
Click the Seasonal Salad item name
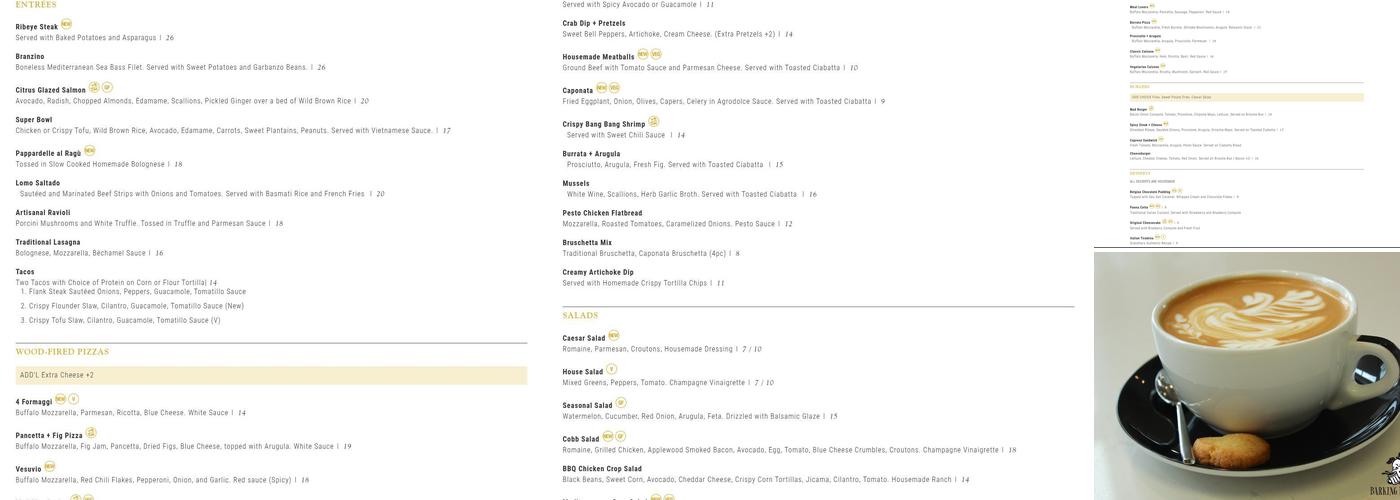click(x=588, y=406)
